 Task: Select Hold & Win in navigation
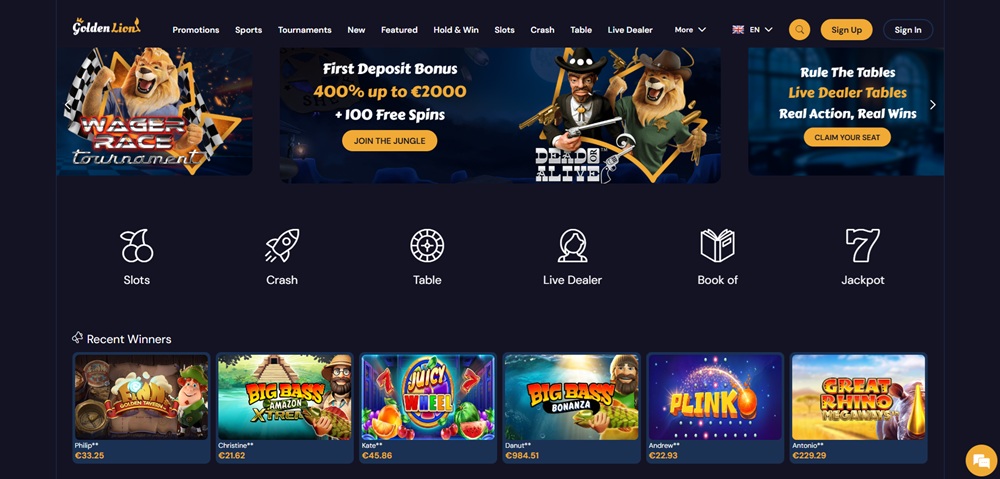coord(456,30)
